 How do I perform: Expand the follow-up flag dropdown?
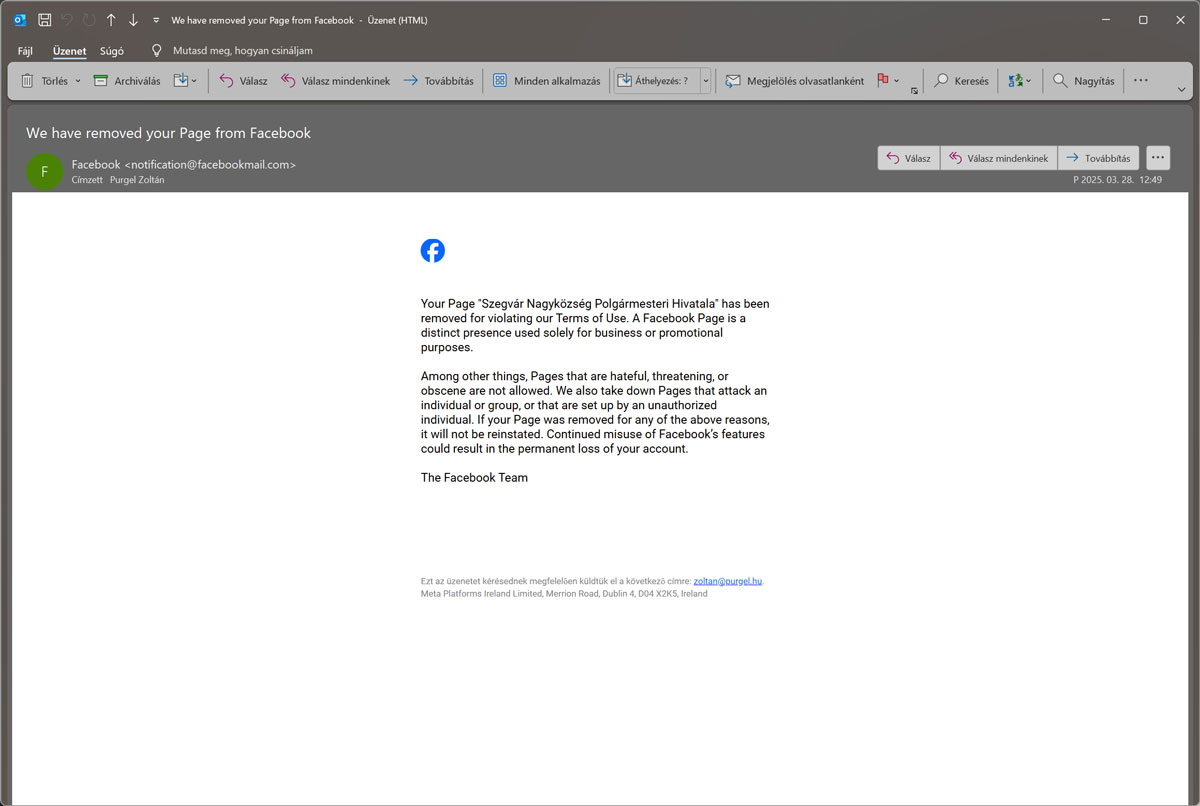click(x=897, y=81)
